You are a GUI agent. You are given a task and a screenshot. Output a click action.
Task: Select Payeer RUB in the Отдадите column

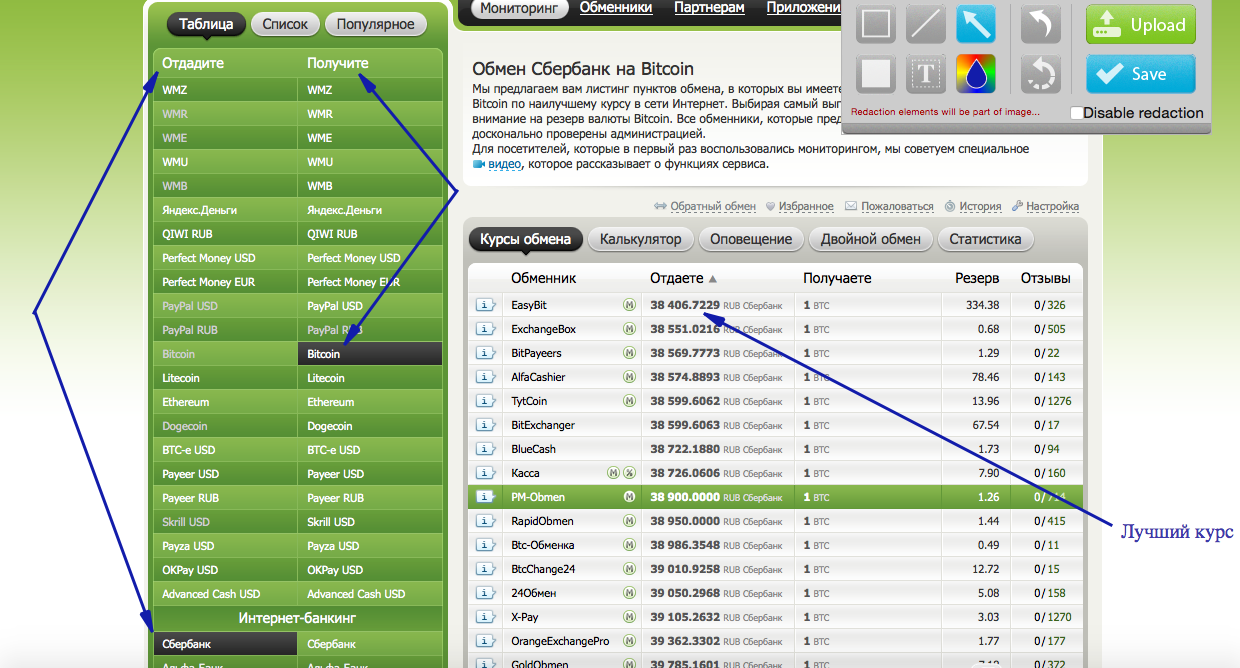pos(225,498)
